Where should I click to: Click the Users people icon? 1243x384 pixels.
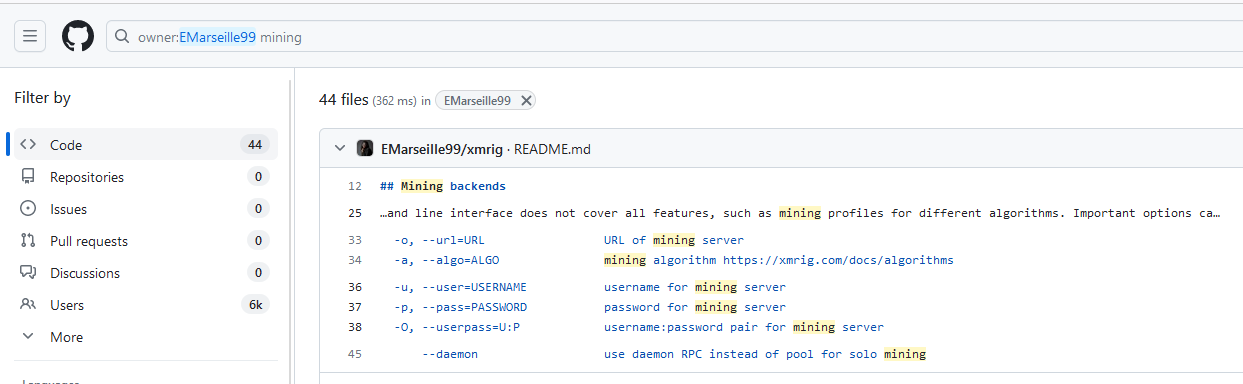coord(28,305)
